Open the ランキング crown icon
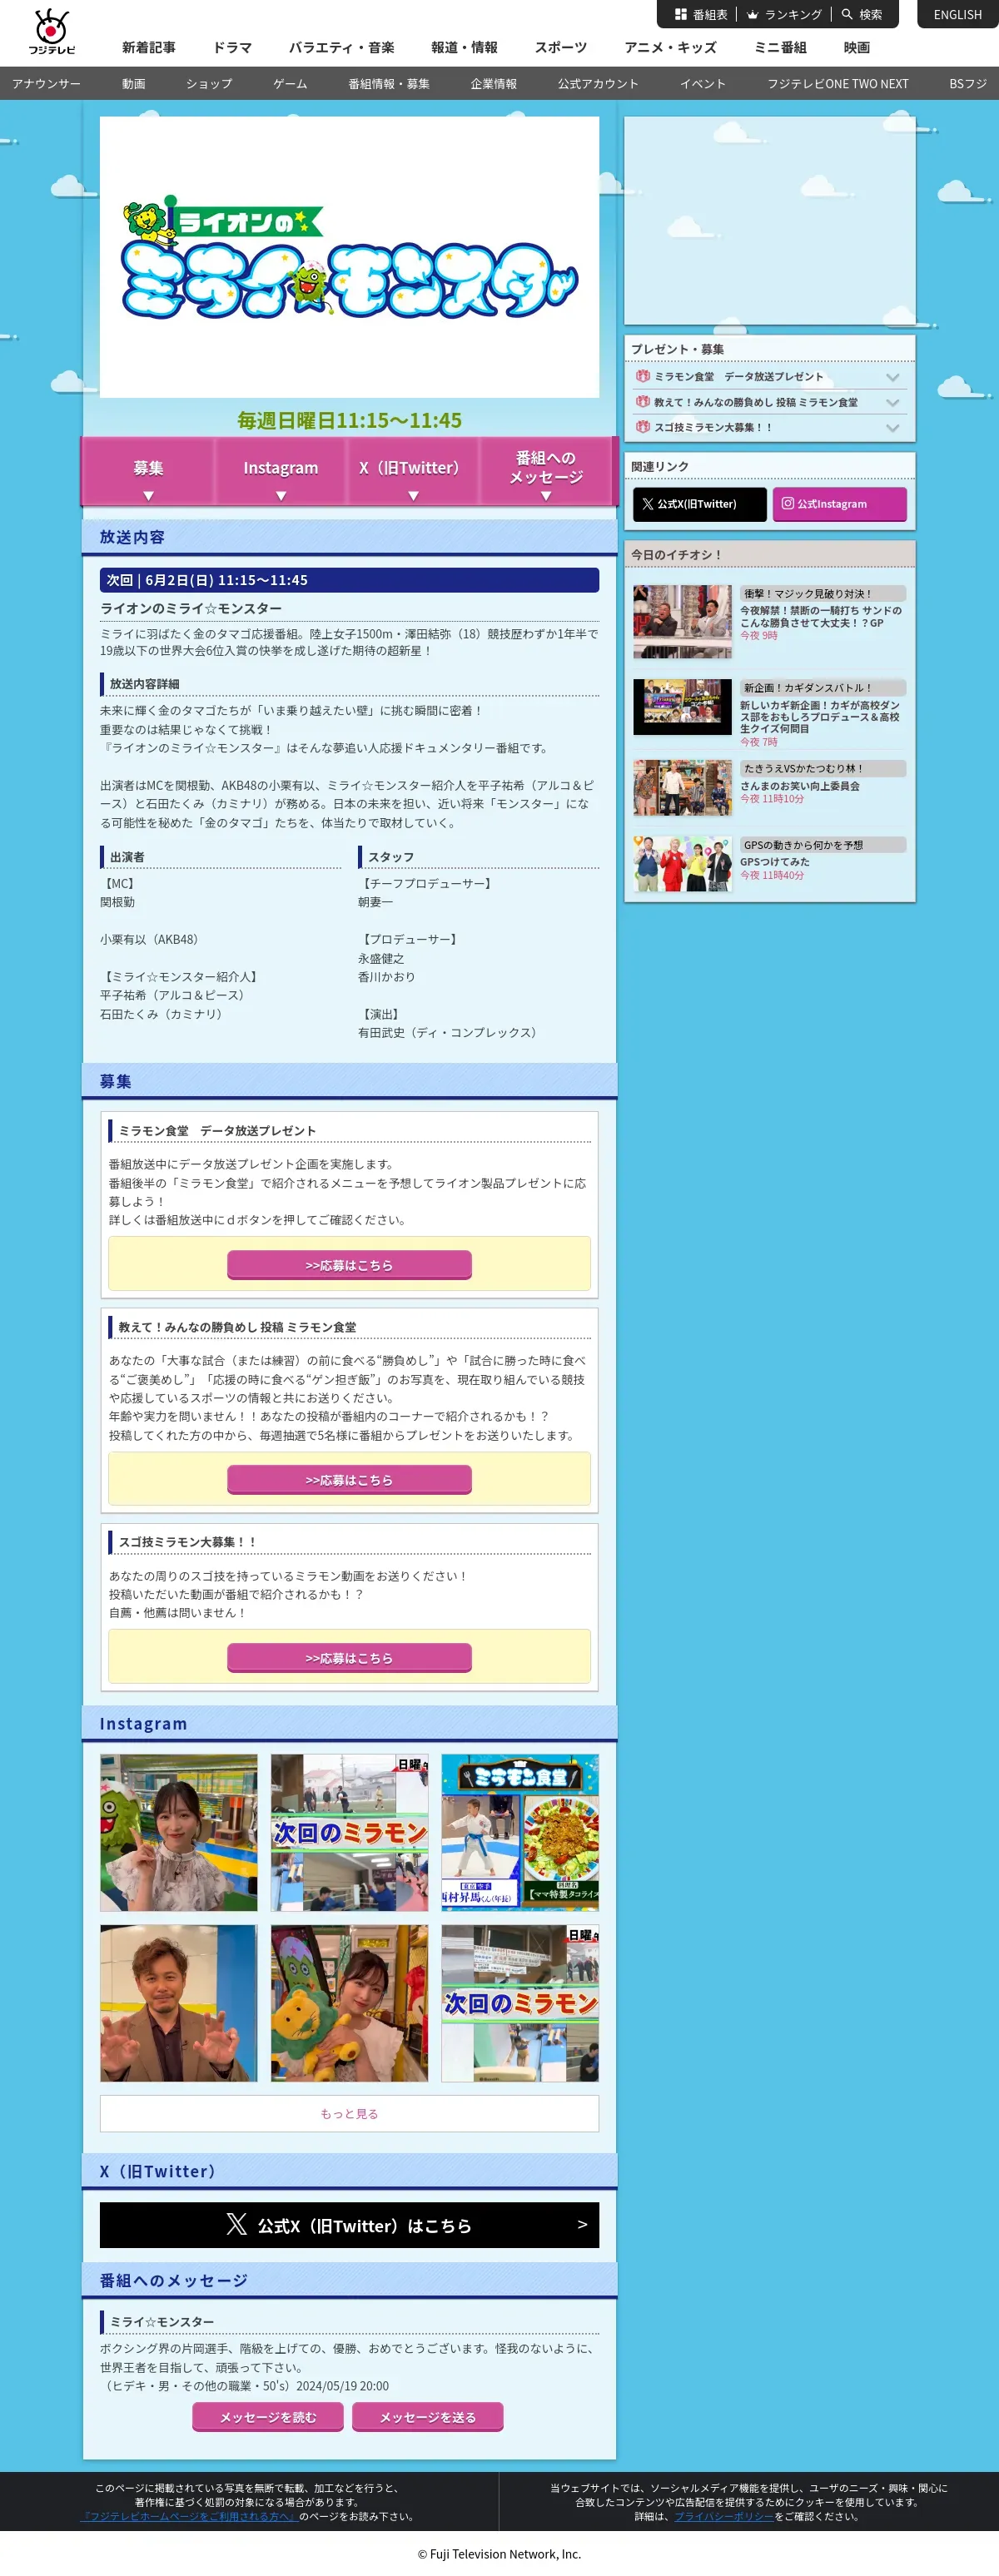 click(x=753, y=14)
